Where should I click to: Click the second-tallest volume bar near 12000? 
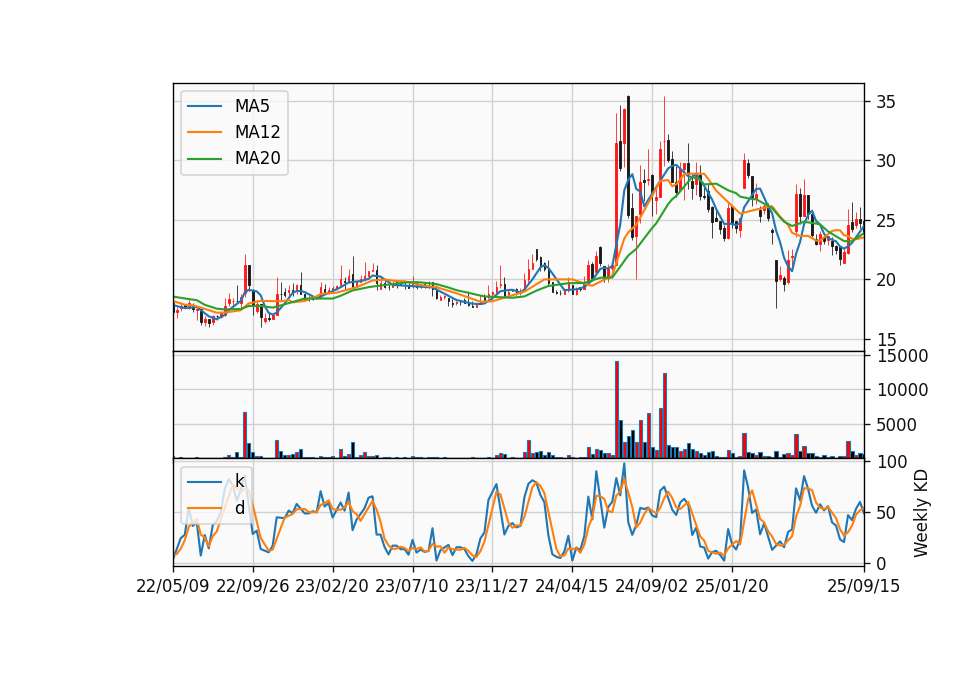pyautogui.click(x=664, y=416)
